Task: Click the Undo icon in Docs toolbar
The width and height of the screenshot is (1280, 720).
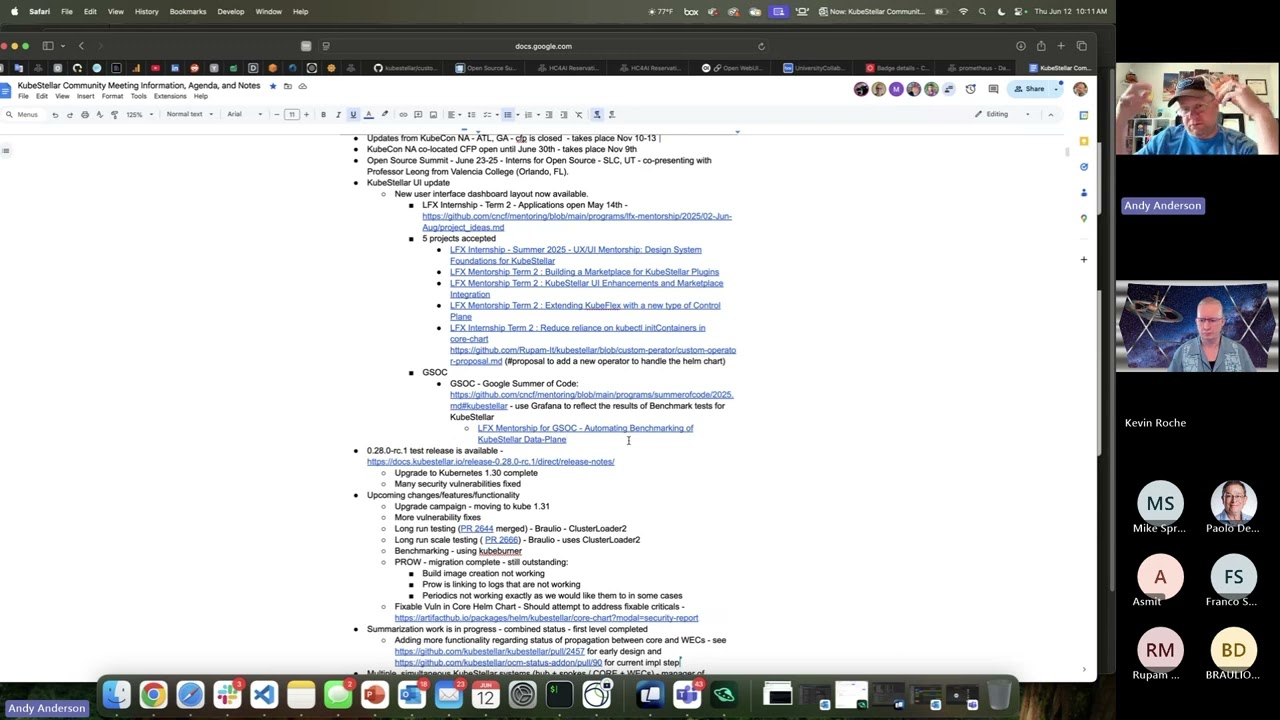Action: [55, 114]
